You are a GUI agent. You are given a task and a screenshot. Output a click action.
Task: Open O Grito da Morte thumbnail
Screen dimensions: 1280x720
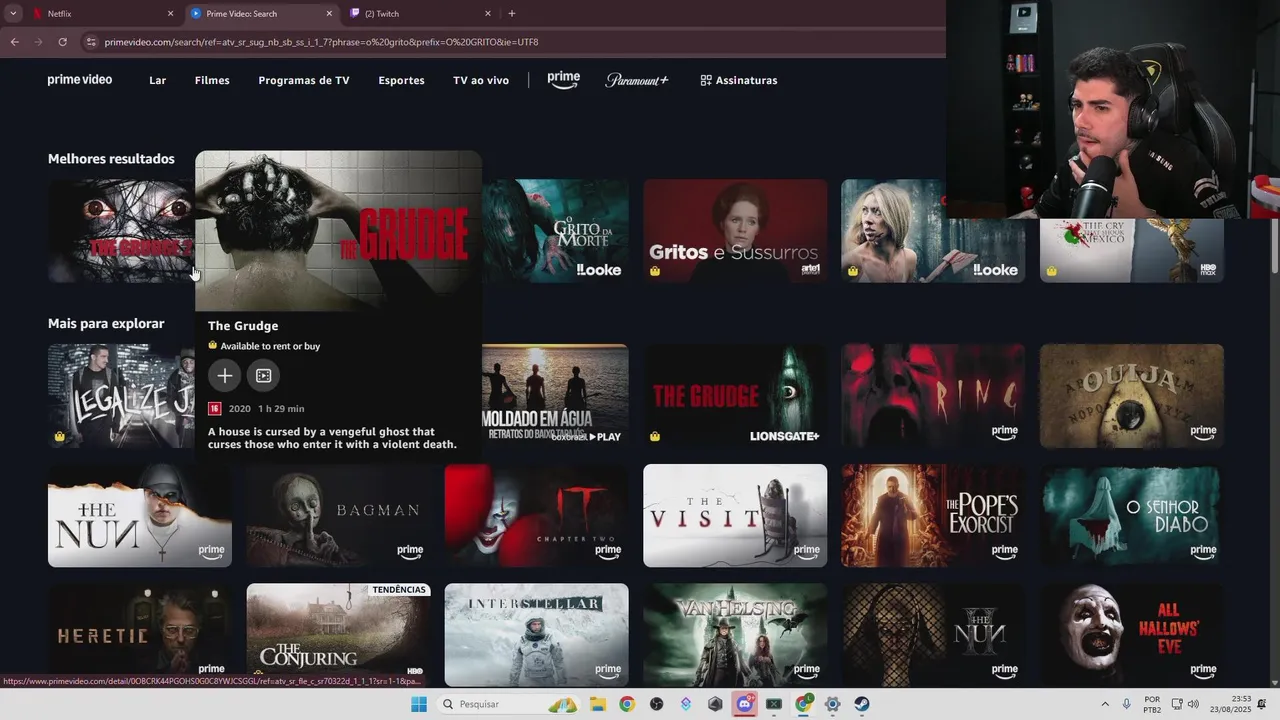click(x=556, y=231)
